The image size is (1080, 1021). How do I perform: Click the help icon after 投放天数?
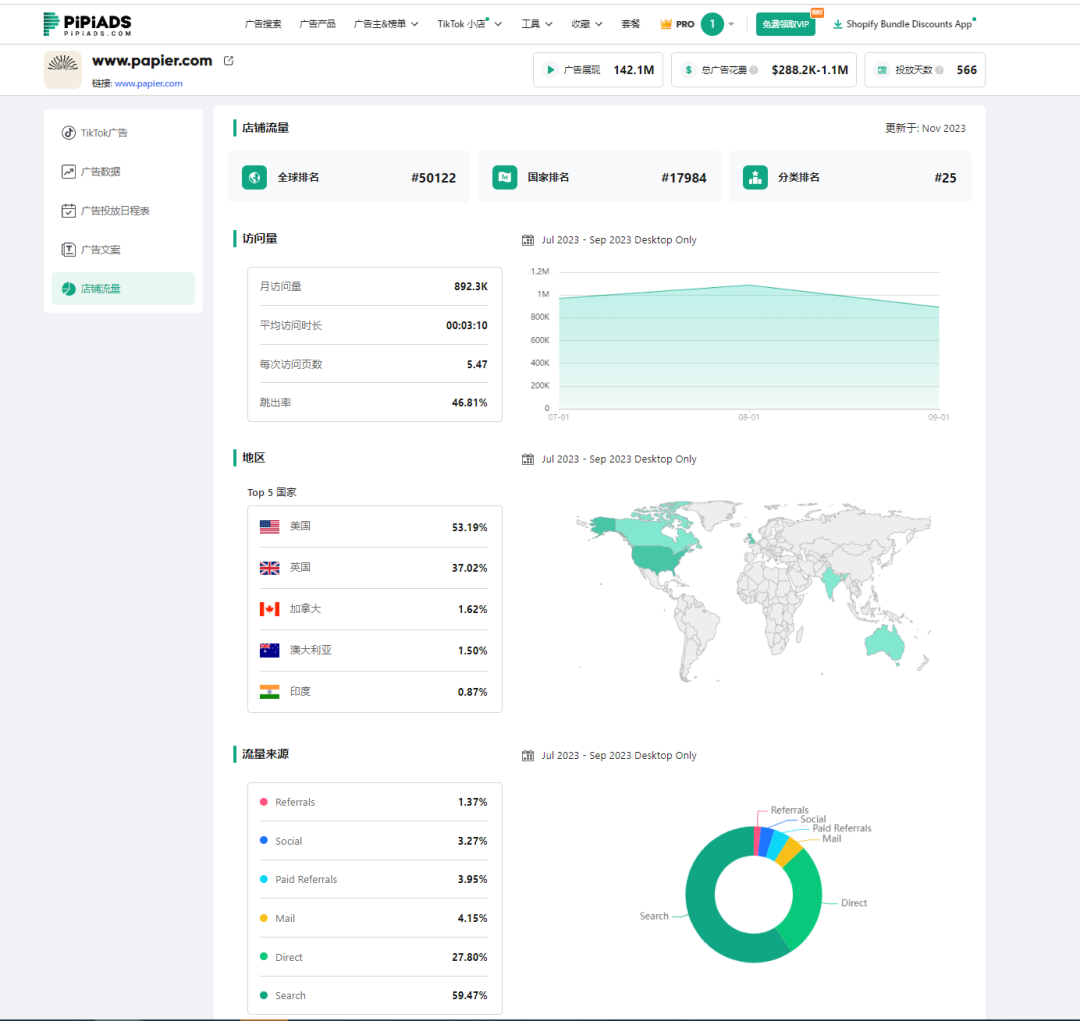pyautogui.click(x=939, y=70)
